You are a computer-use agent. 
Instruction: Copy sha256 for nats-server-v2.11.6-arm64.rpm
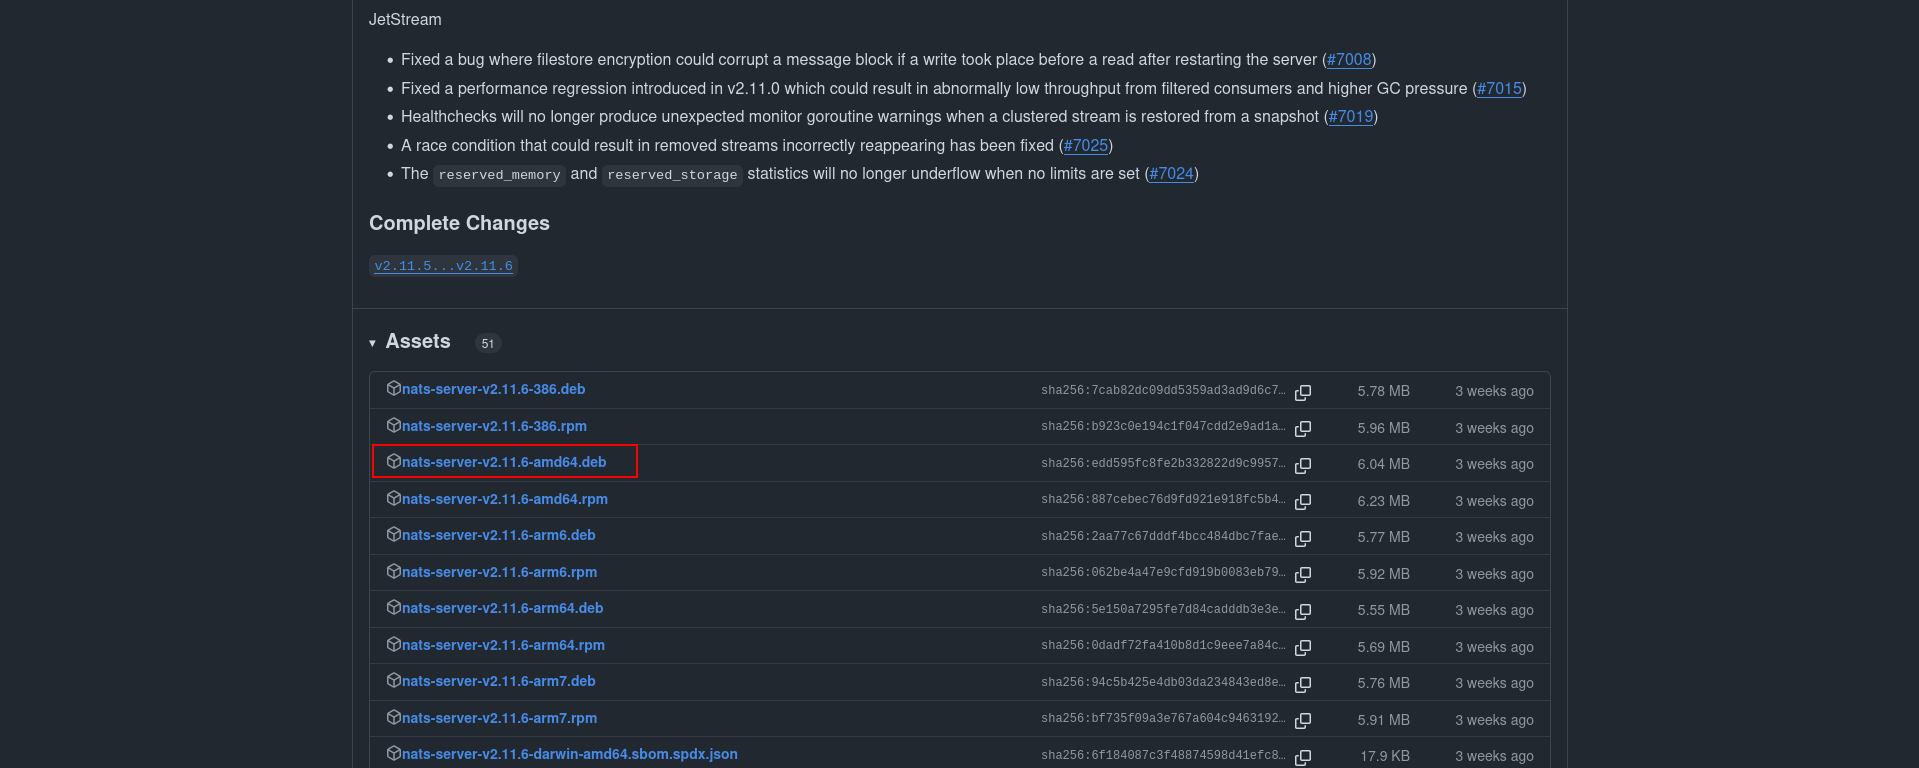coord(1303,647)
